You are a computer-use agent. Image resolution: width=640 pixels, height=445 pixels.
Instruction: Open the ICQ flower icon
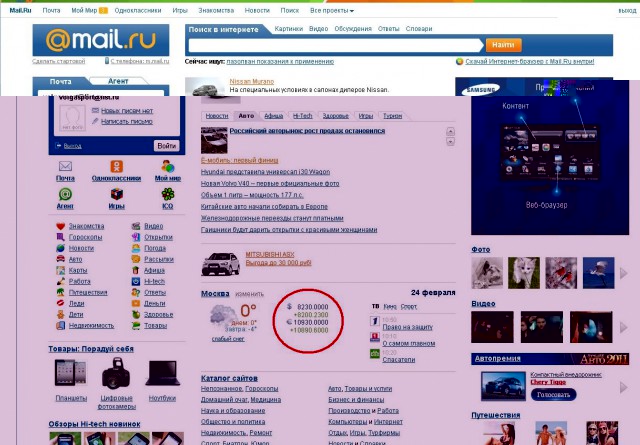(168, 194)
